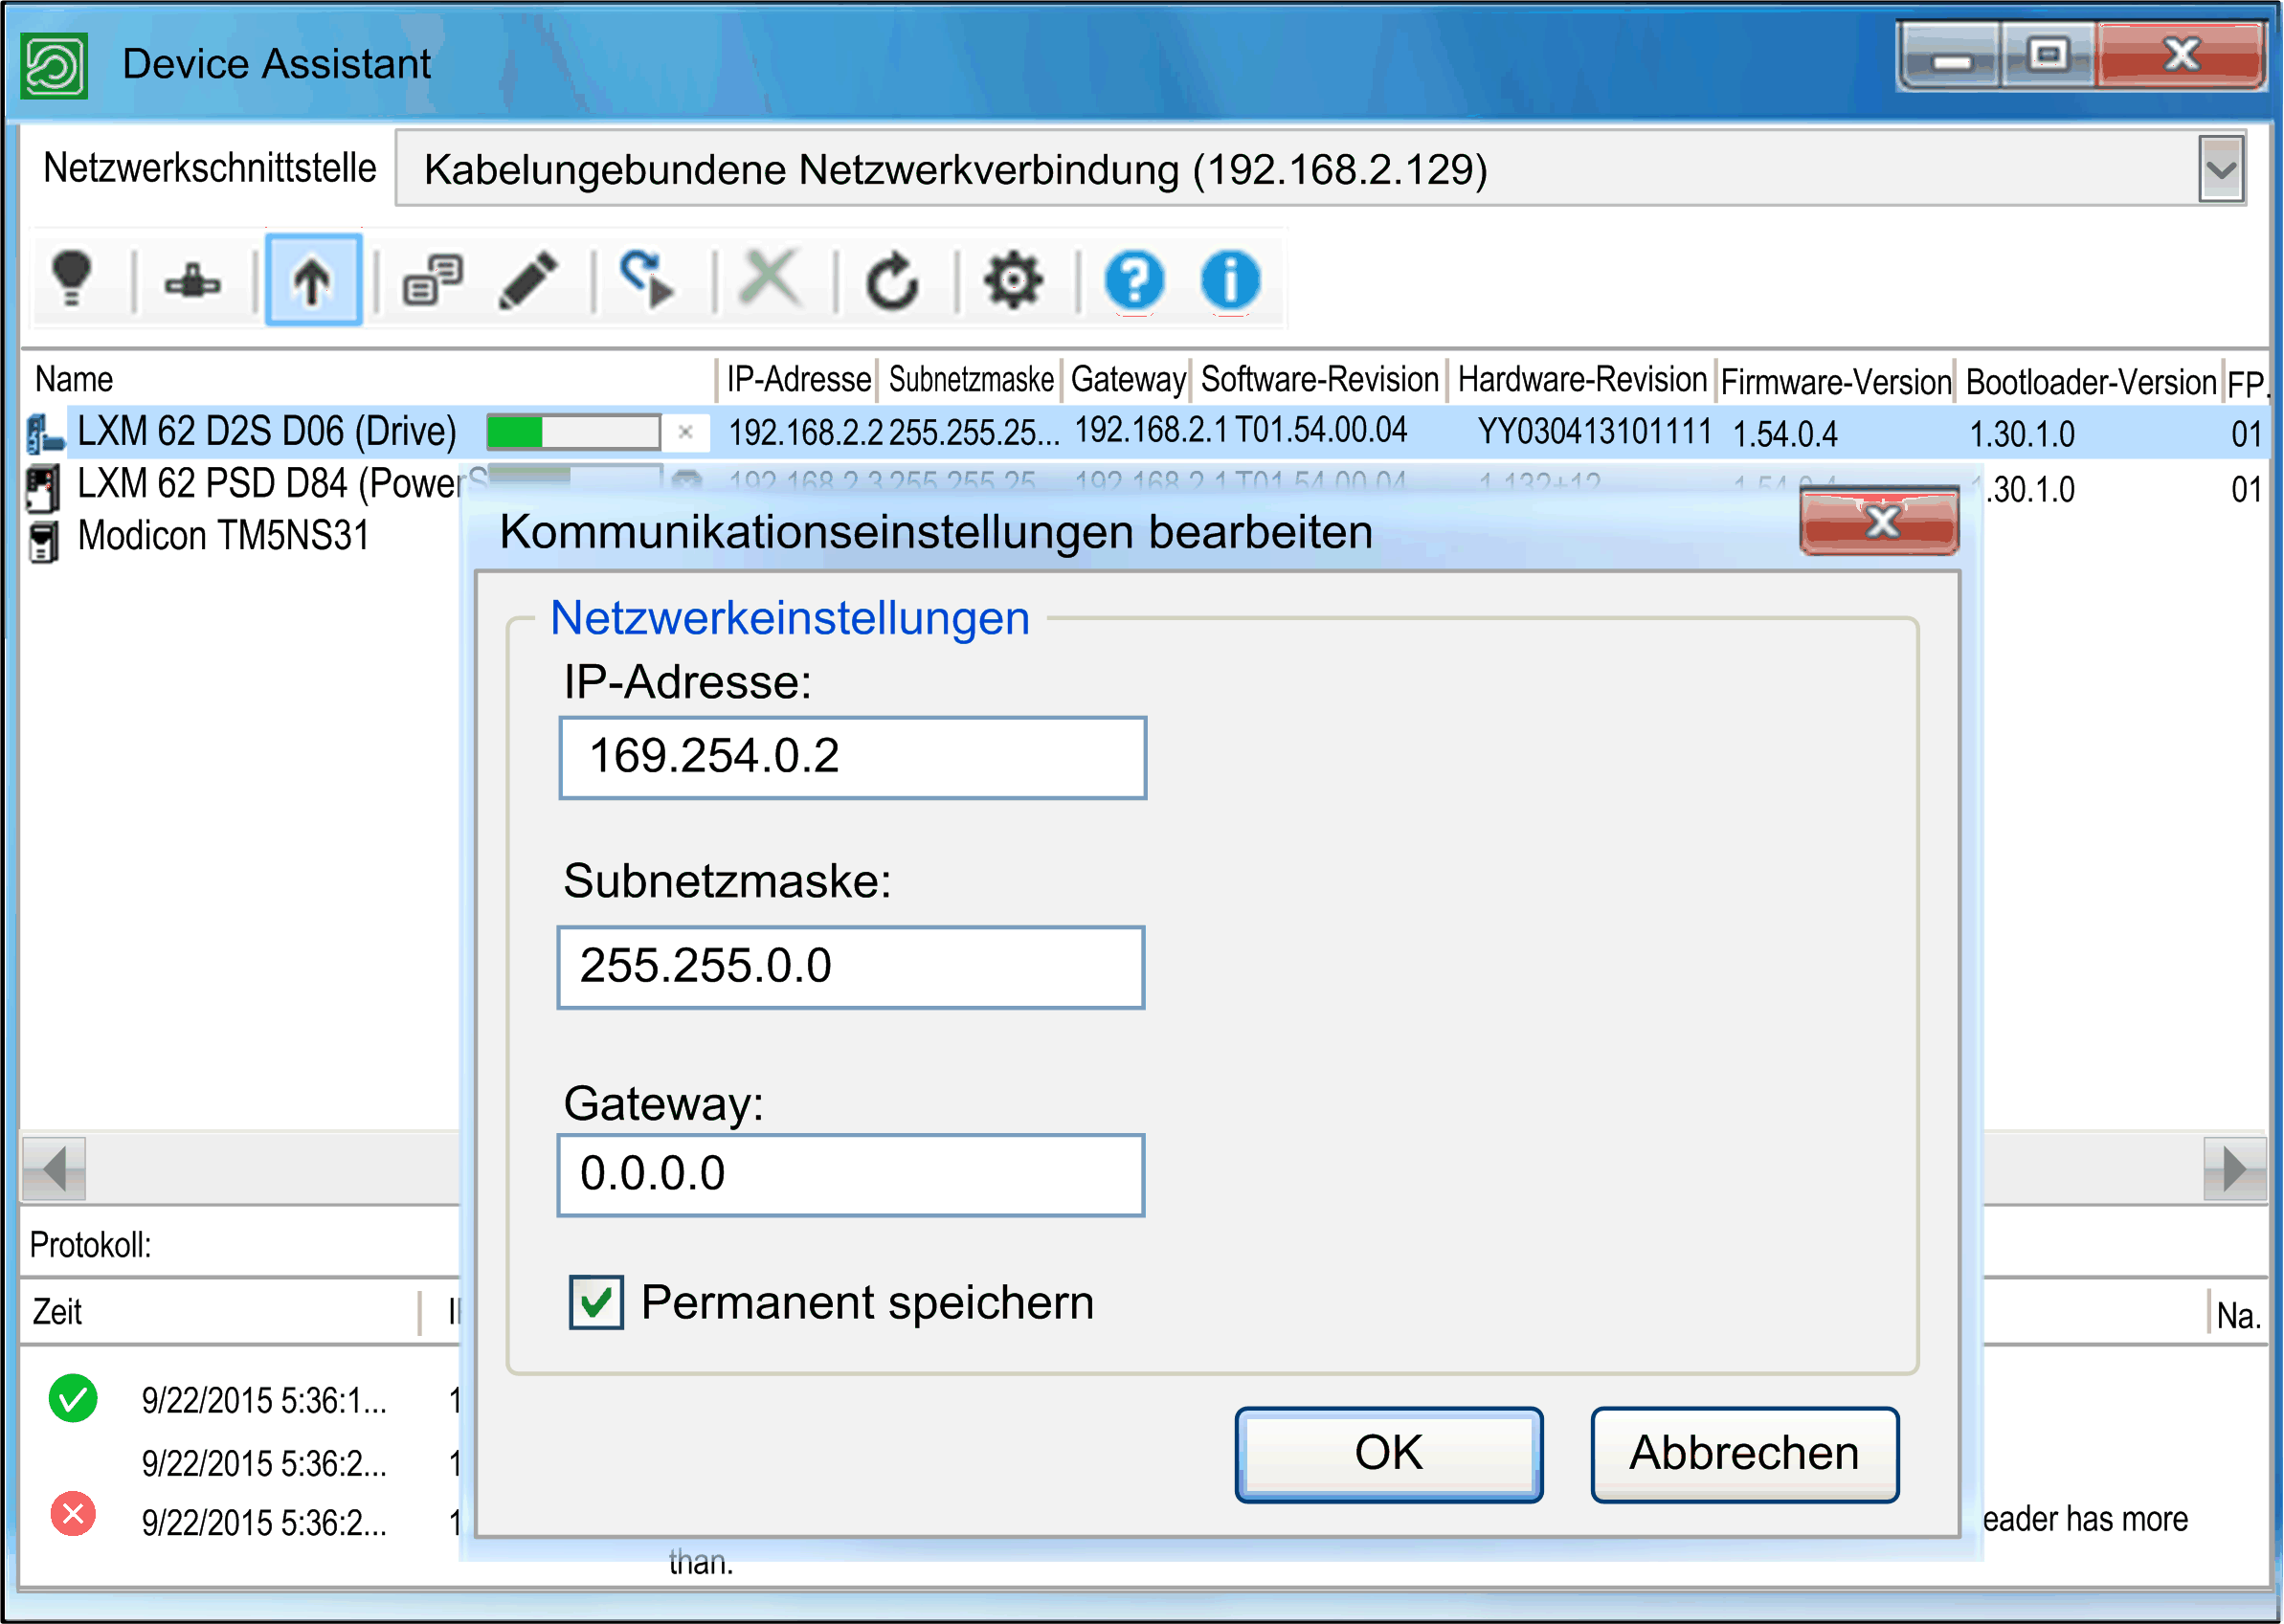Select the LXM 62 PSD D84 row
Screen dimensions: 2284x1624
271,485
